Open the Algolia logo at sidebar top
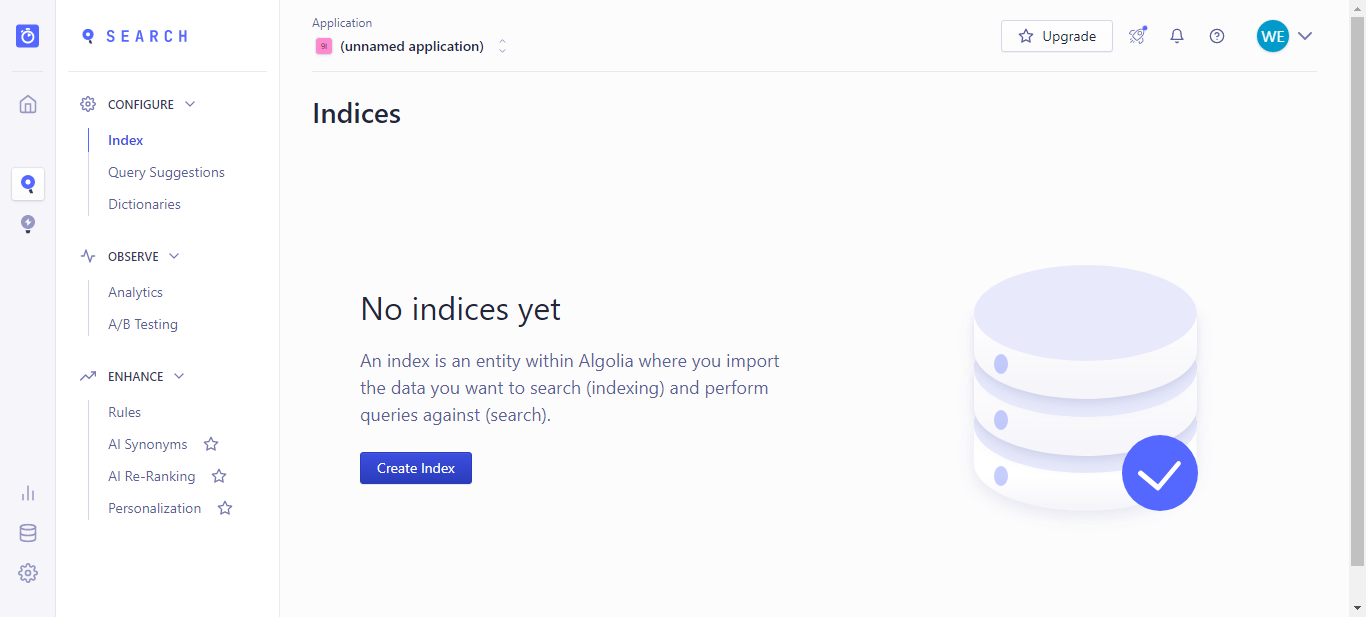1366x617 pixels. pos(28,36)
